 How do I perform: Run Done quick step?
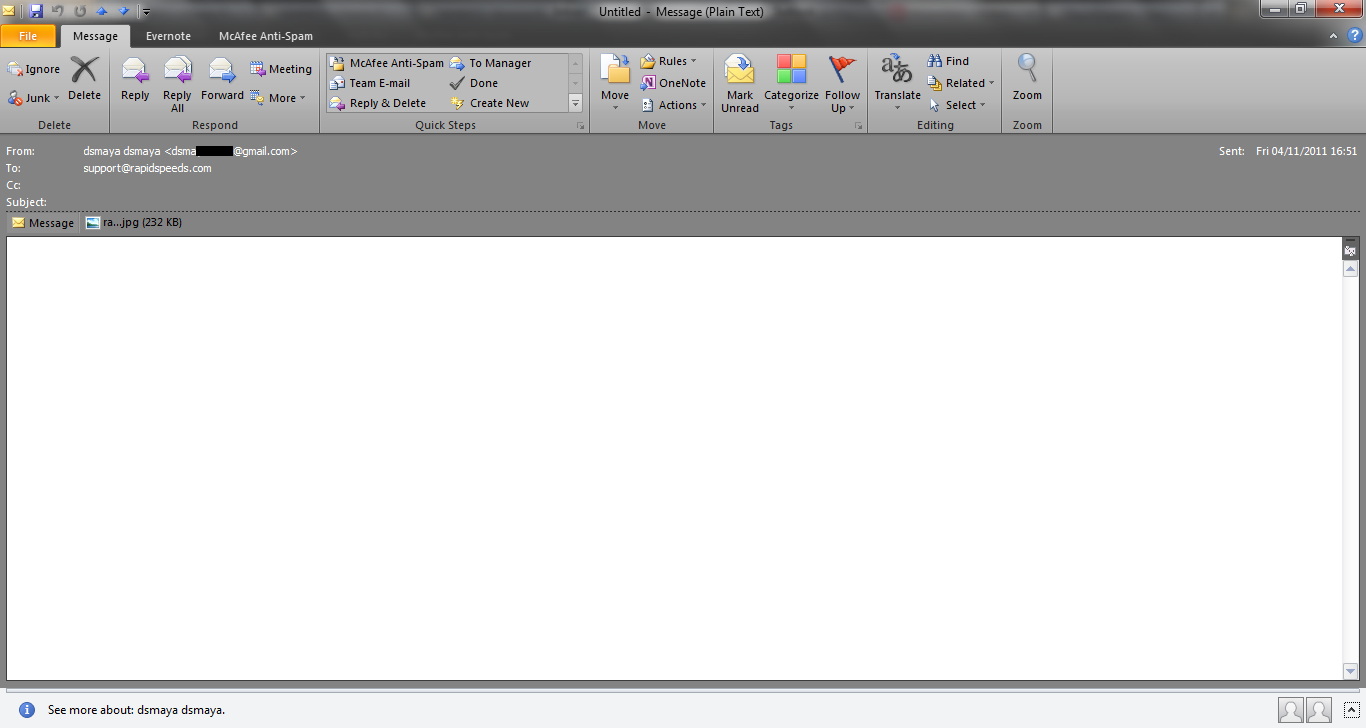click(x=474, y=83)
